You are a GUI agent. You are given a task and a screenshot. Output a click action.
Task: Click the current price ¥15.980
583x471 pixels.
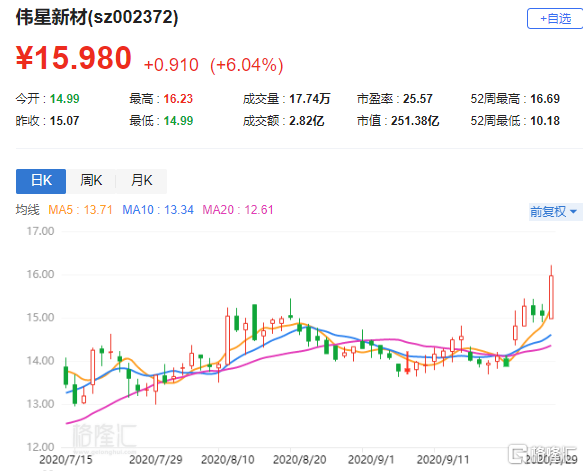coord(74,58)
